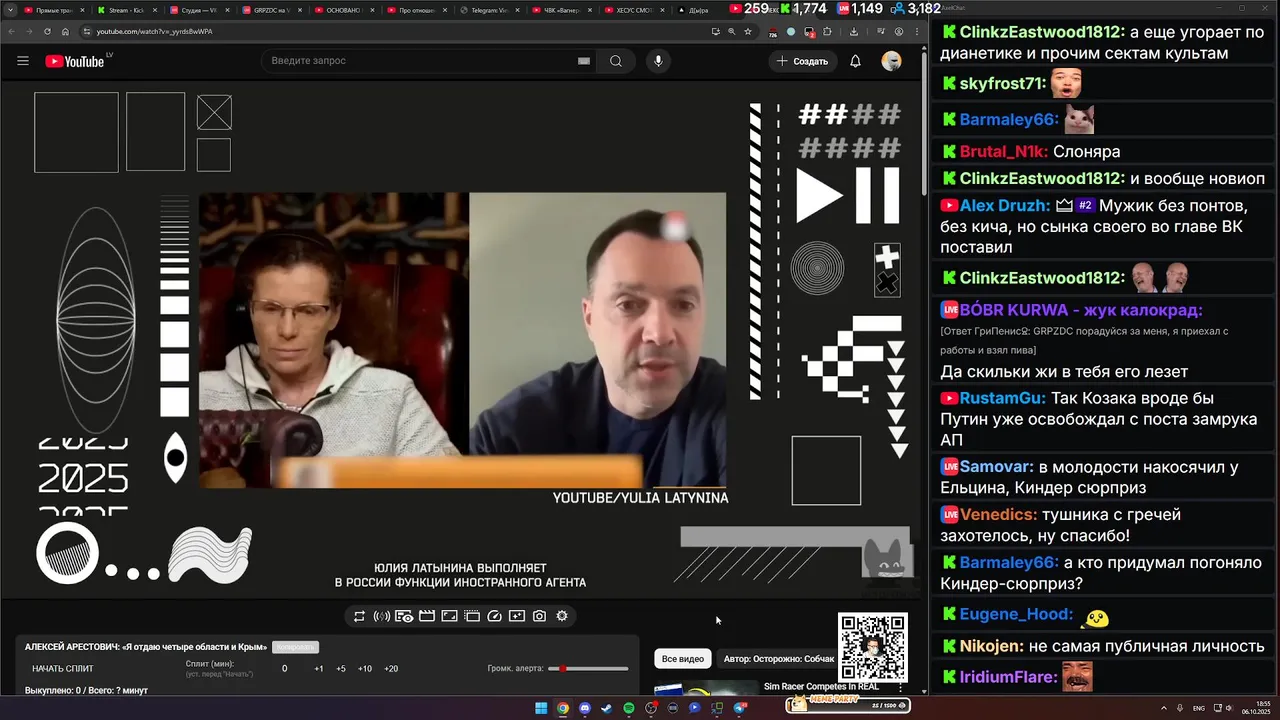1280x720 pixels.
Task: Click chat username ClinkzEastwood1812 in the top message
Action: pyautogui.click(x=1042, y=32)
